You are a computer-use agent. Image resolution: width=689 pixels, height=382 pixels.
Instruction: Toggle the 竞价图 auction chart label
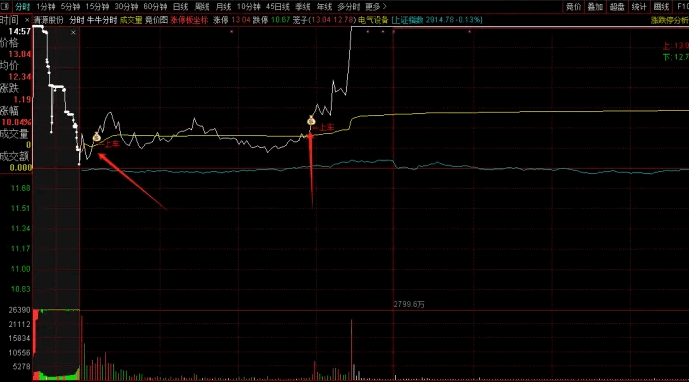(x=156, y=20)
